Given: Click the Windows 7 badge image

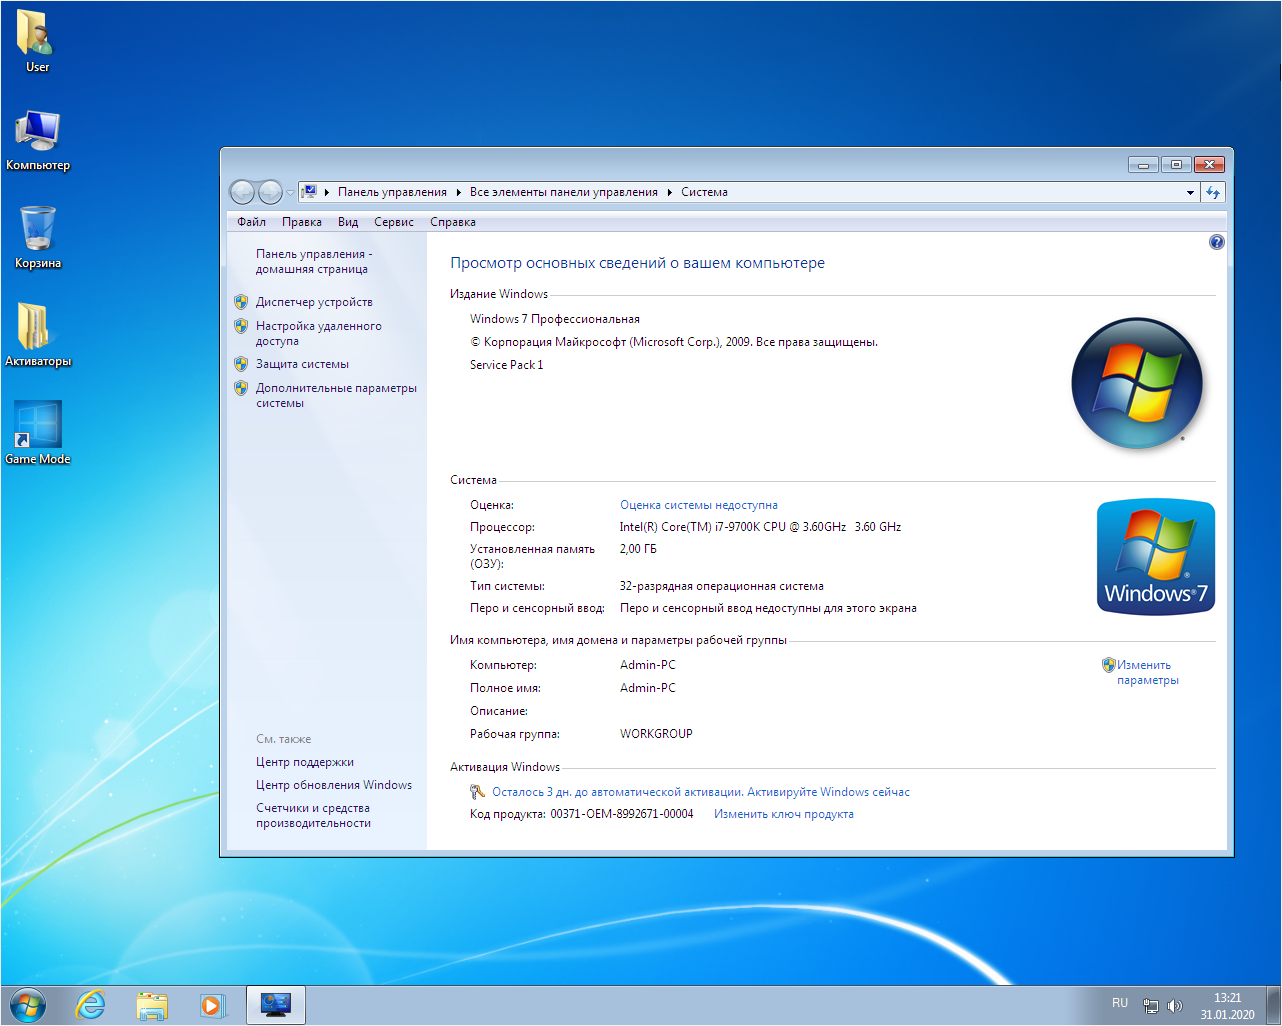Looking at the screenshot, I should coord(1156,557).
